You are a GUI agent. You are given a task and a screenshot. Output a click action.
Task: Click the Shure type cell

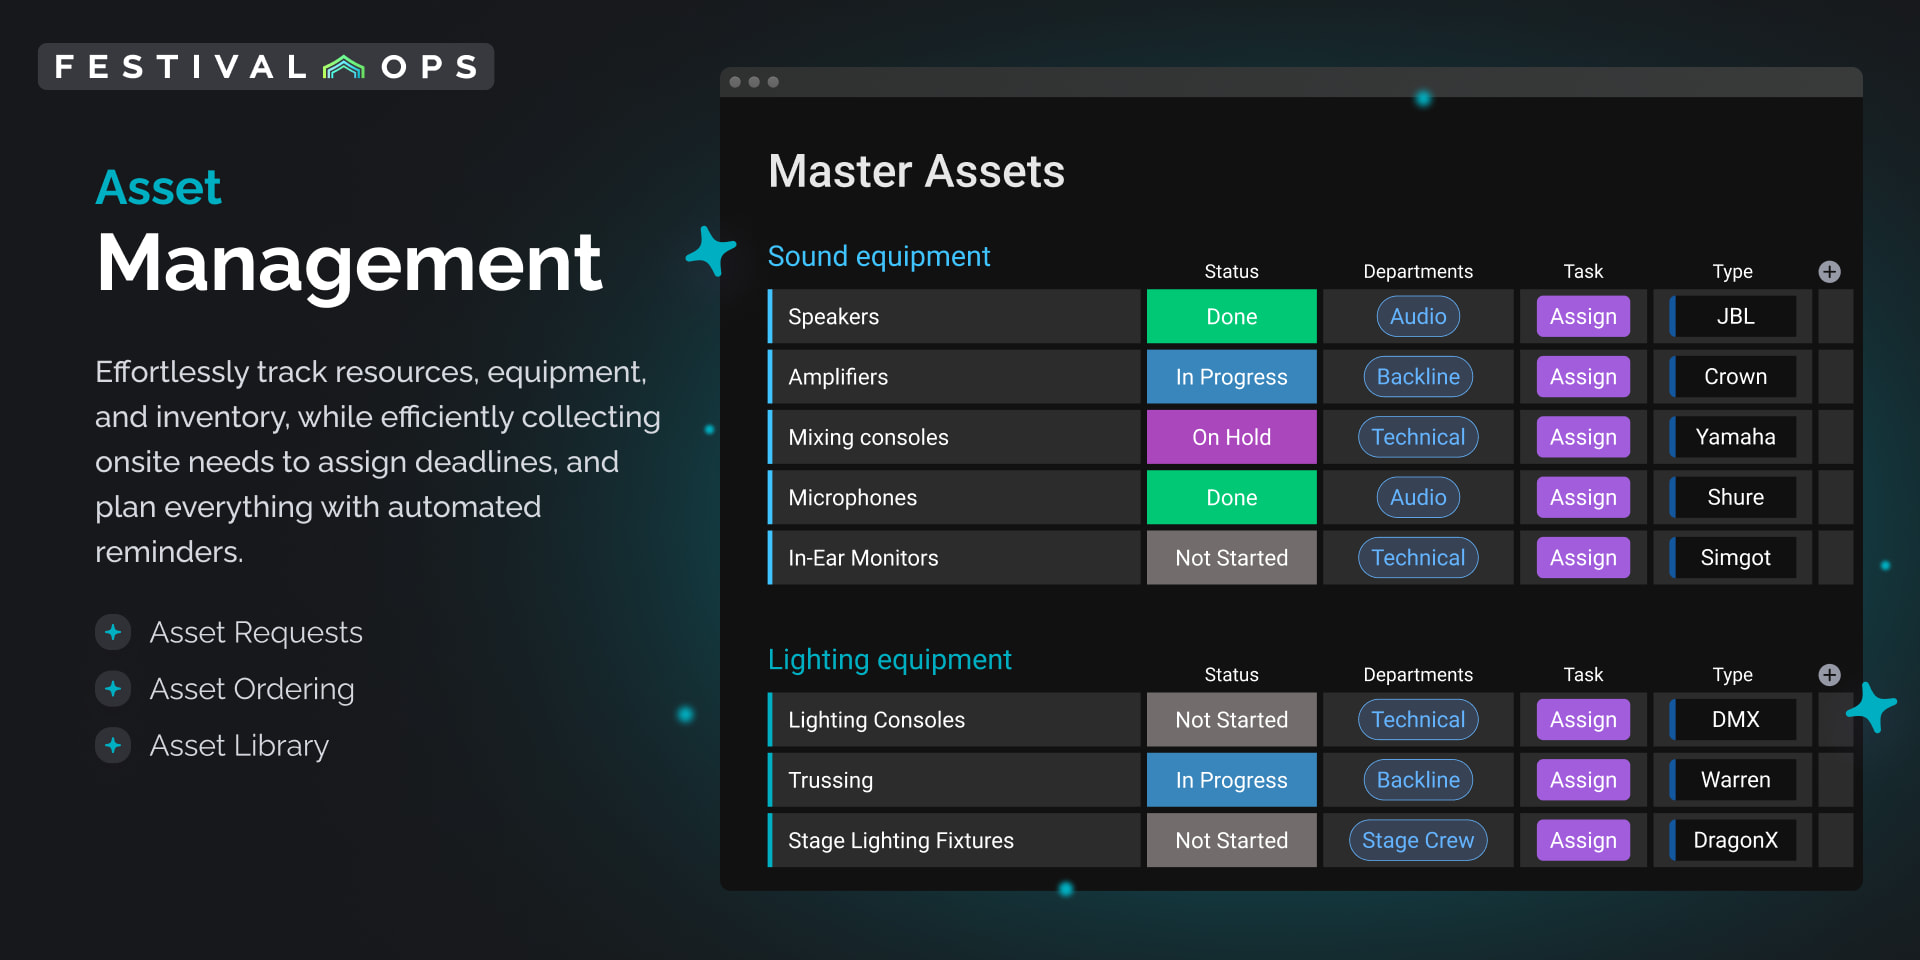1734,497
